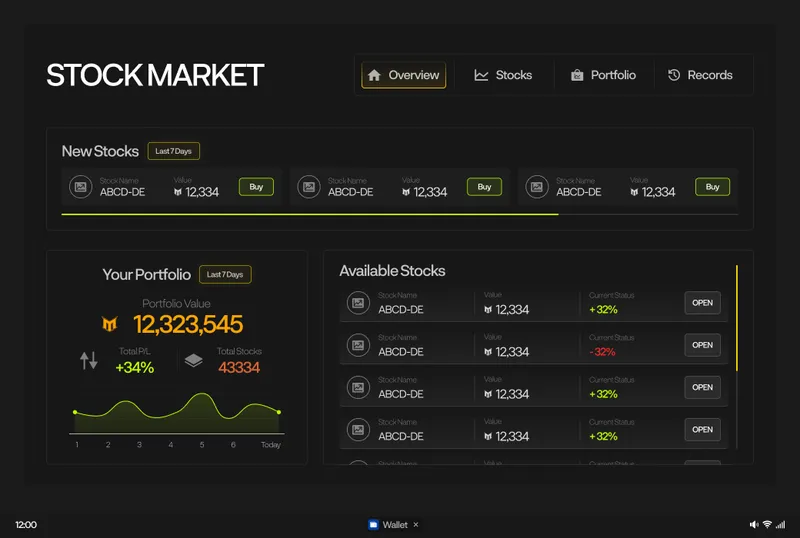Click the Today label on chart axis

pos(271,445)
